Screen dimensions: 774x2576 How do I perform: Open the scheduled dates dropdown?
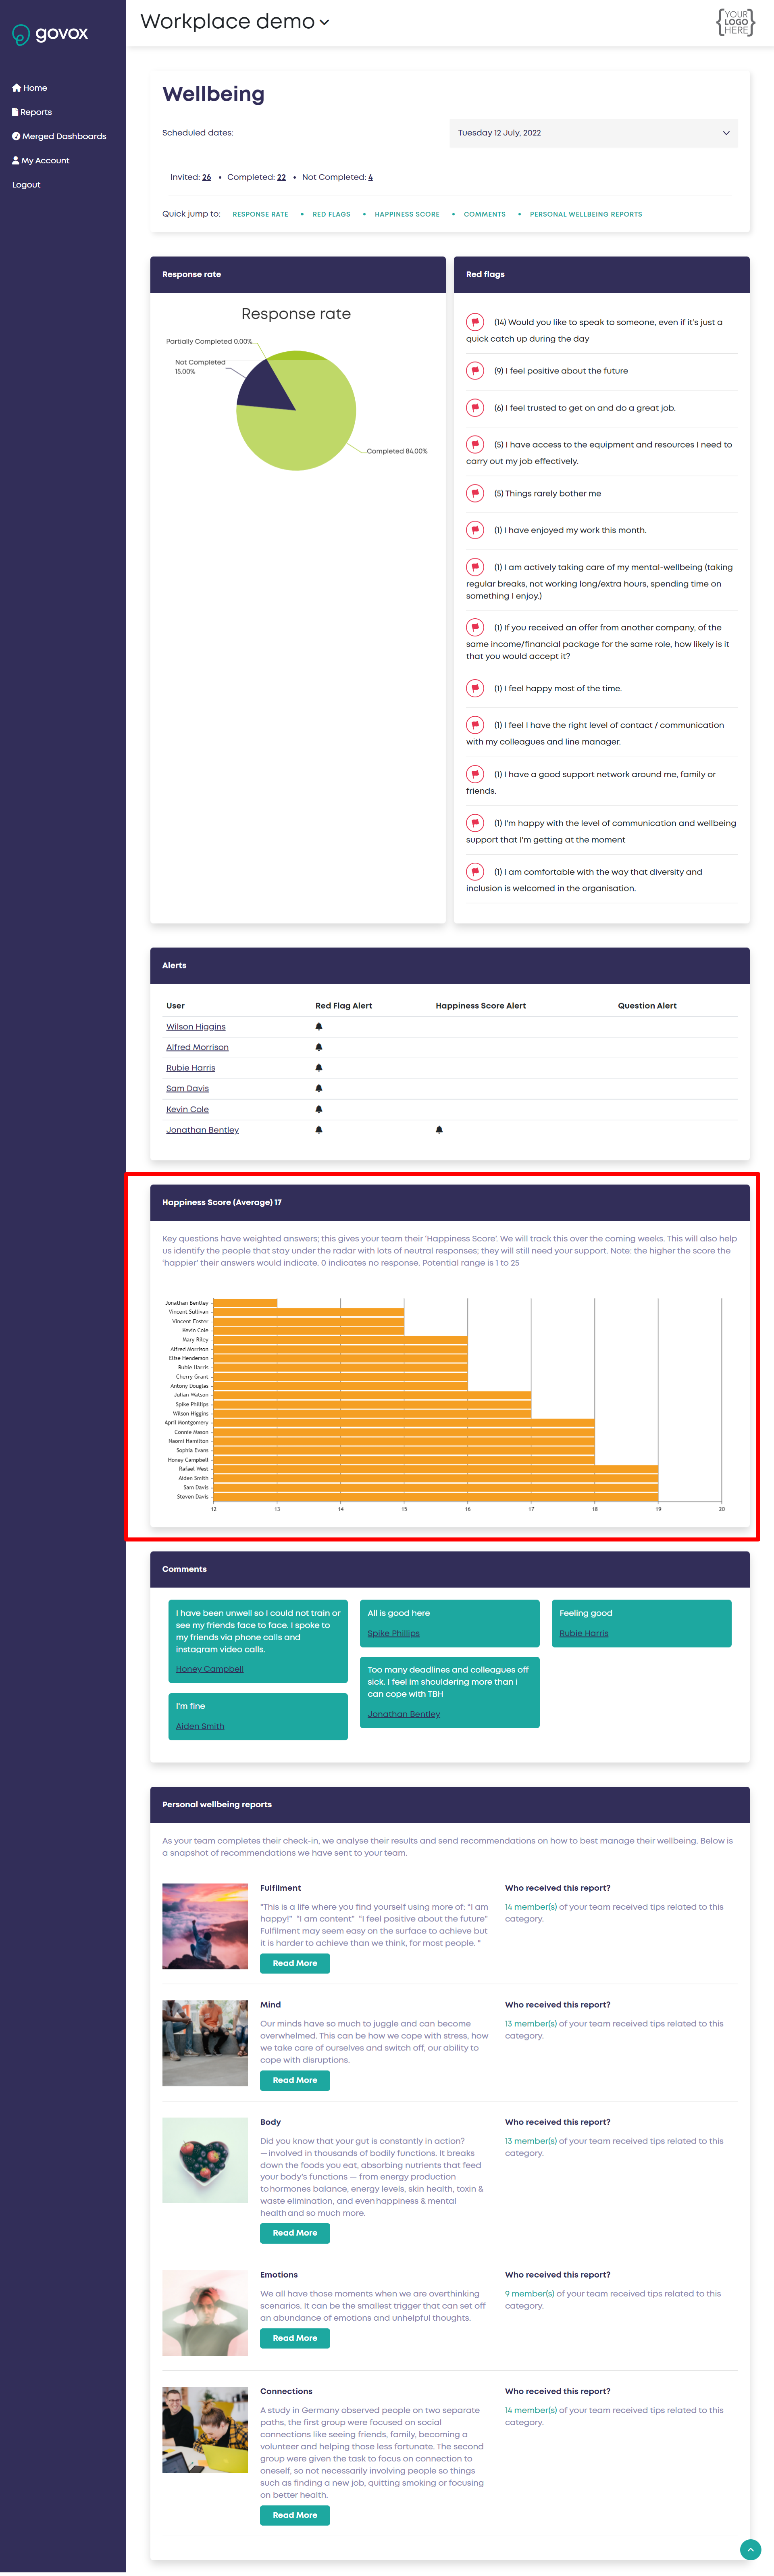tap(593, 133)
